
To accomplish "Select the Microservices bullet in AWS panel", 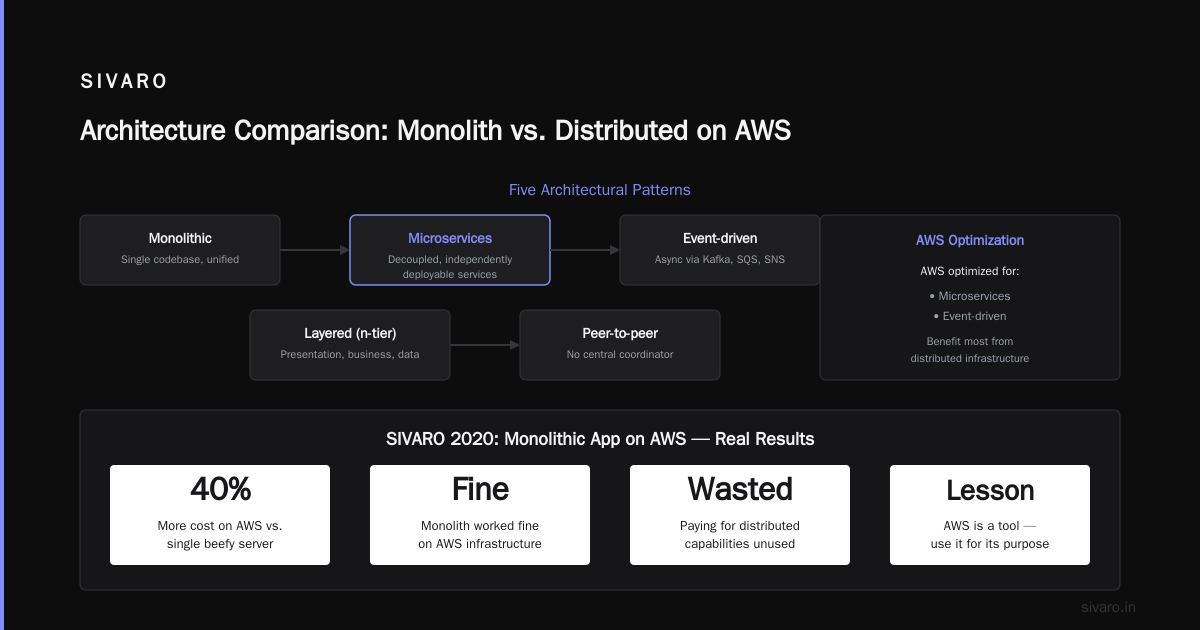I will (x=970, y=296).
